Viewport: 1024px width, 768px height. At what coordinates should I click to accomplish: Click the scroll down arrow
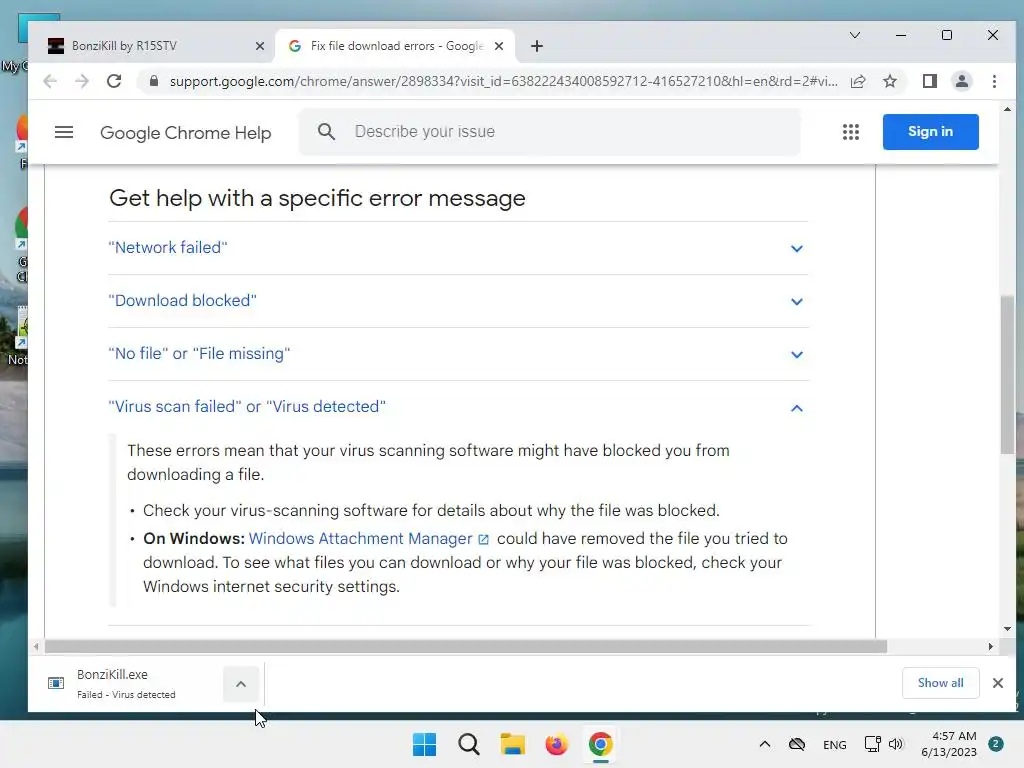click(x=1006, y=629)
